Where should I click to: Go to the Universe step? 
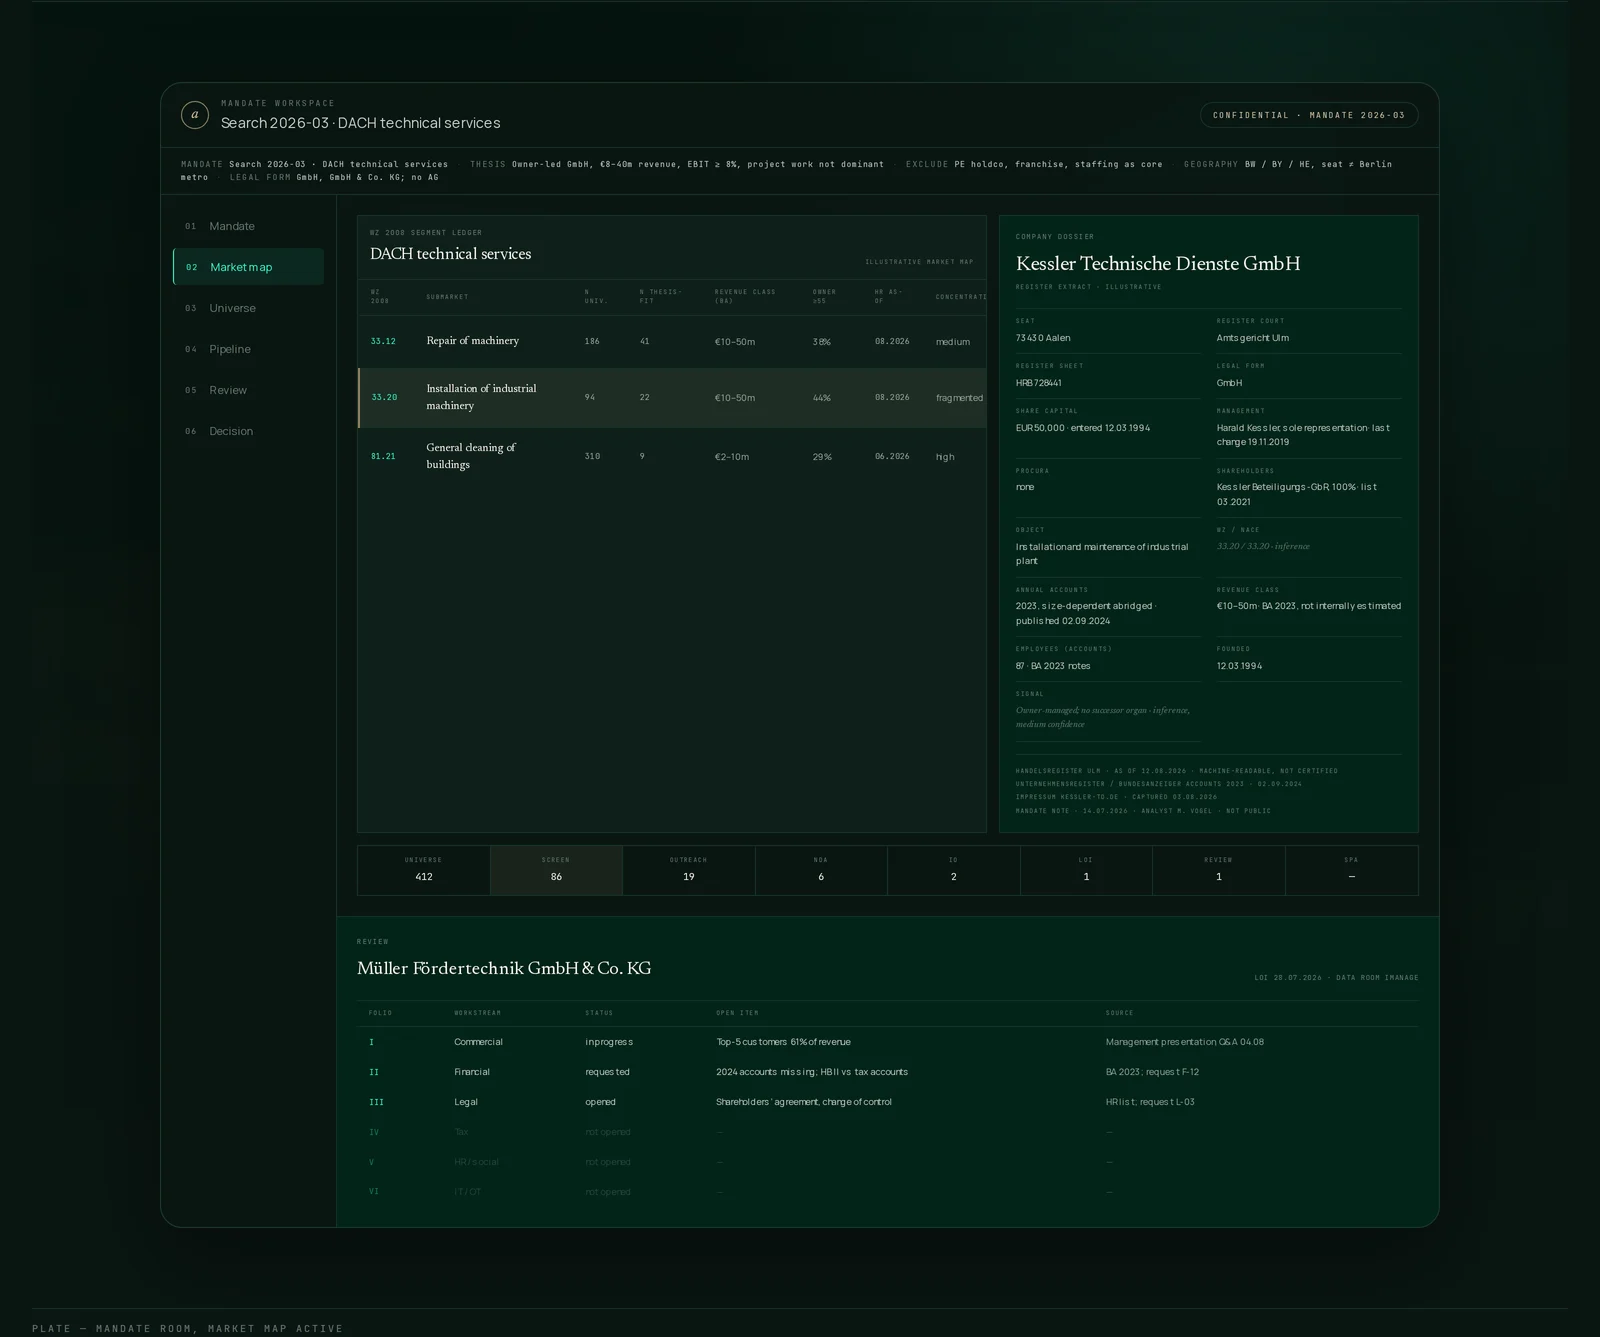pyautogui.click(x=248, y=308)
